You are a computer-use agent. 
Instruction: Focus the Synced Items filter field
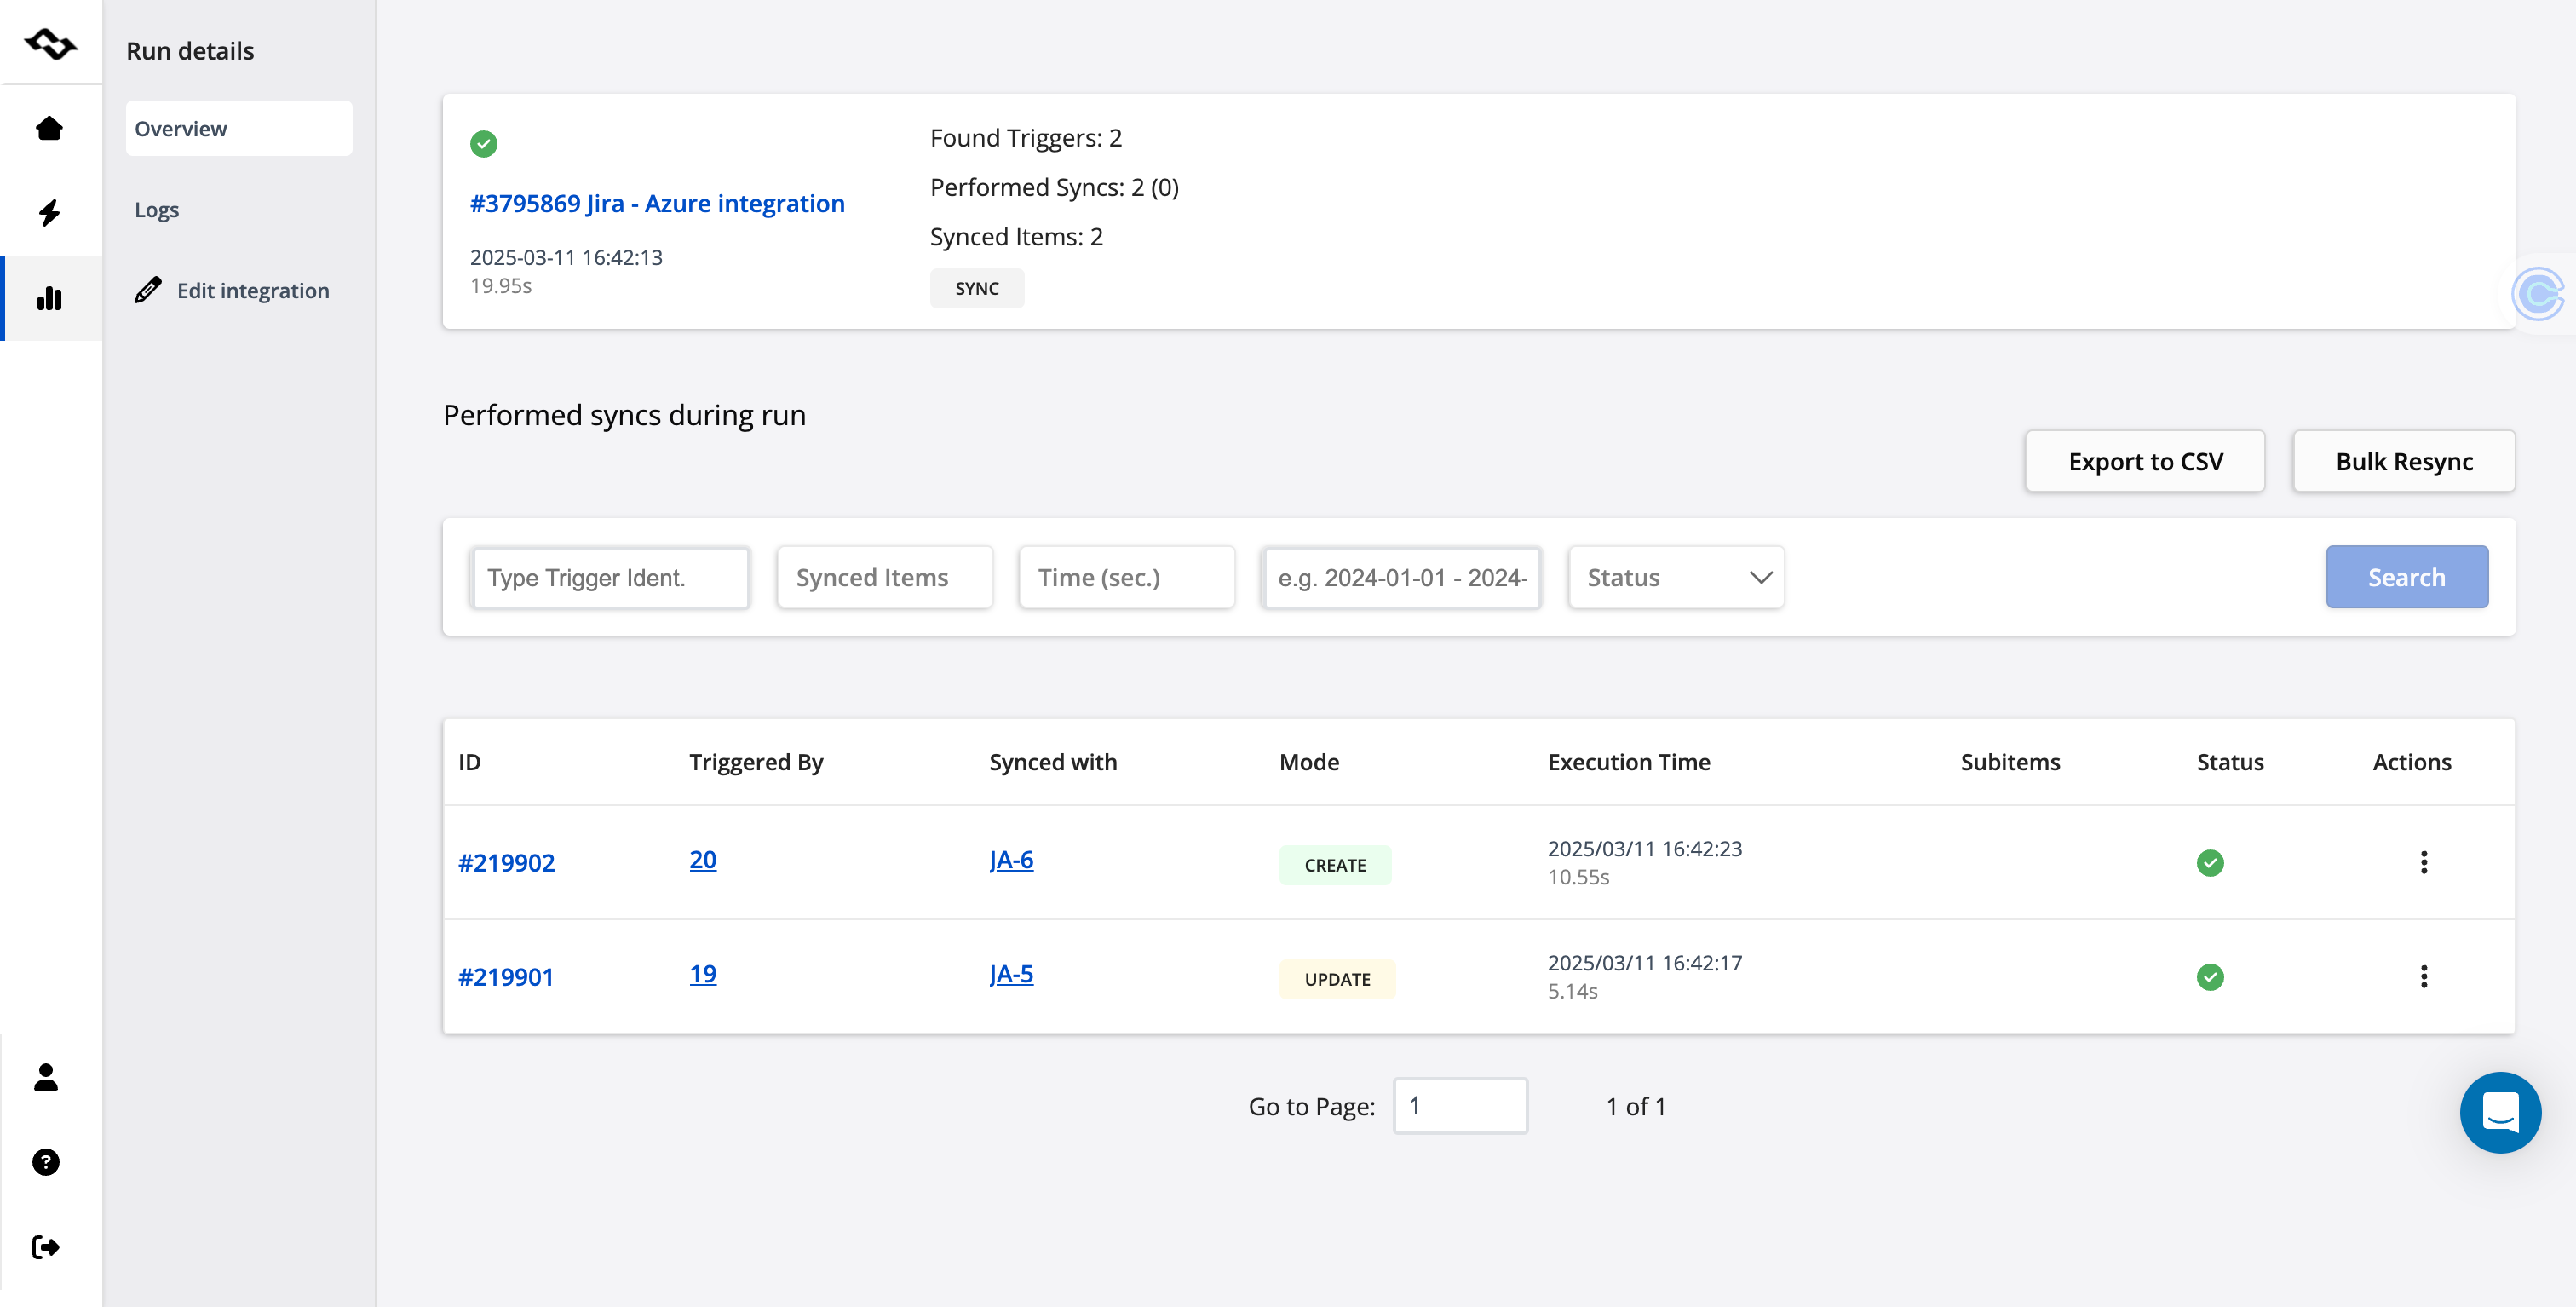(x=885, y=577)
